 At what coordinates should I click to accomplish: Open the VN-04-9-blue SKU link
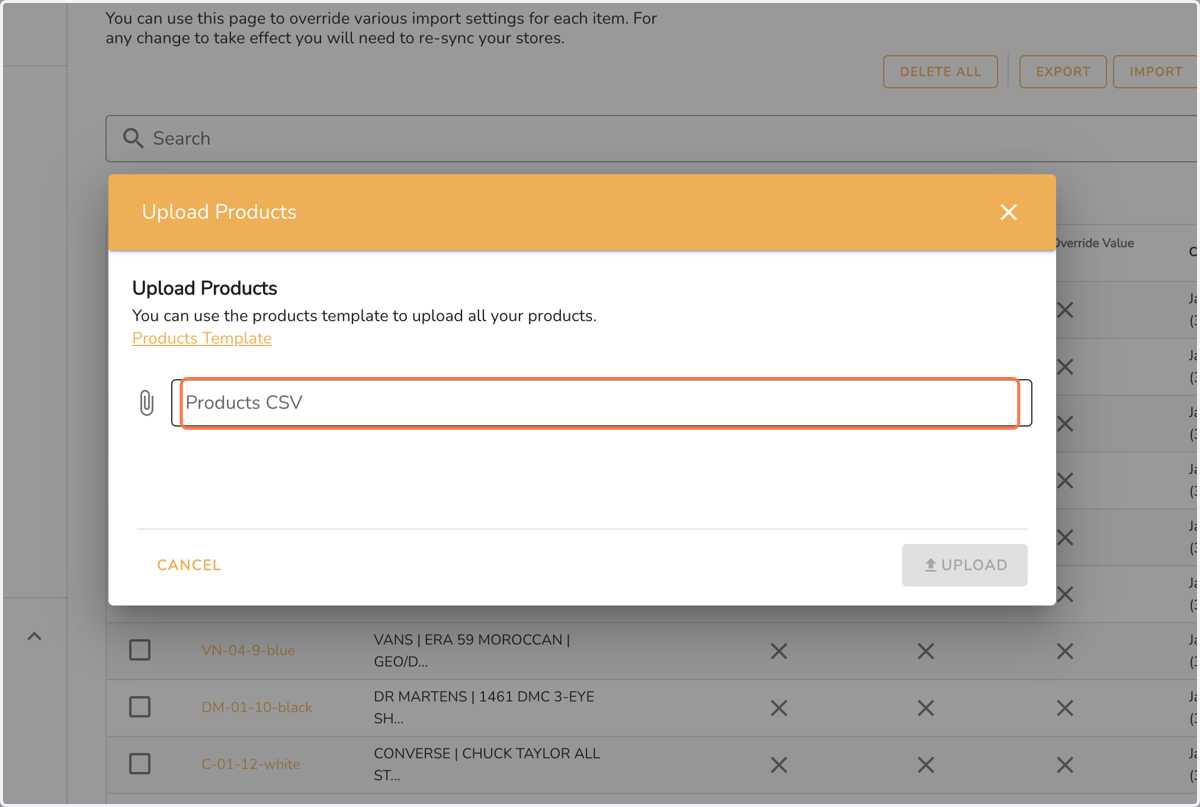248,650
